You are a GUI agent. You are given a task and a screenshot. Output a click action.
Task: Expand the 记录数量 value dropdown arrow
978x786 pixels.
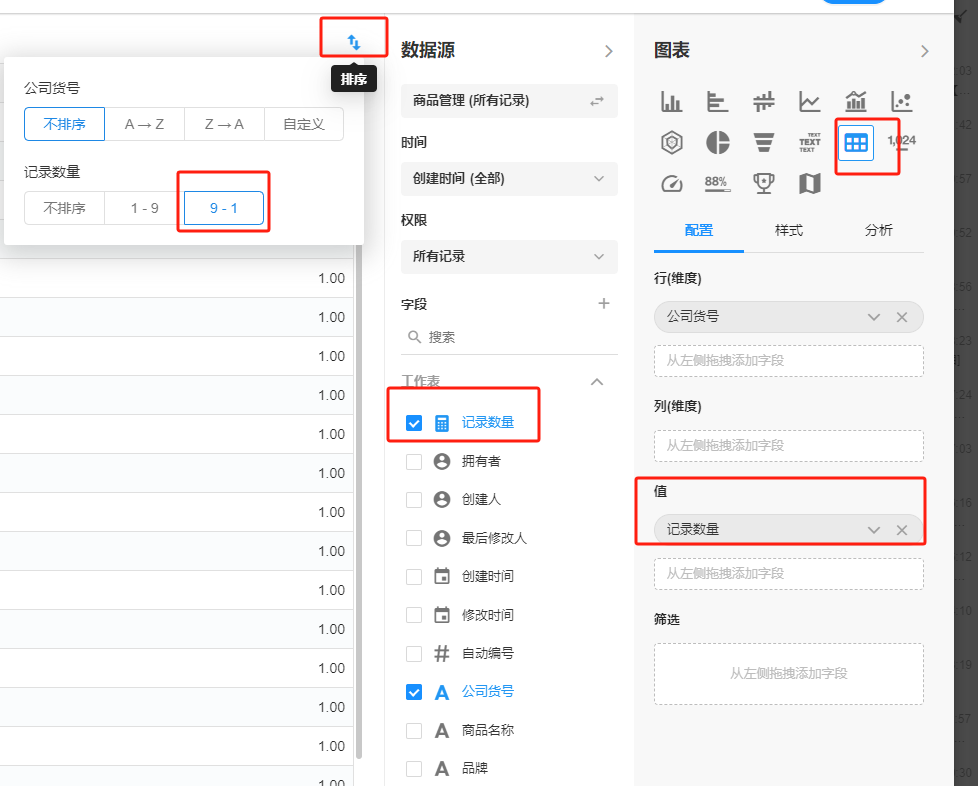[874, 530]
